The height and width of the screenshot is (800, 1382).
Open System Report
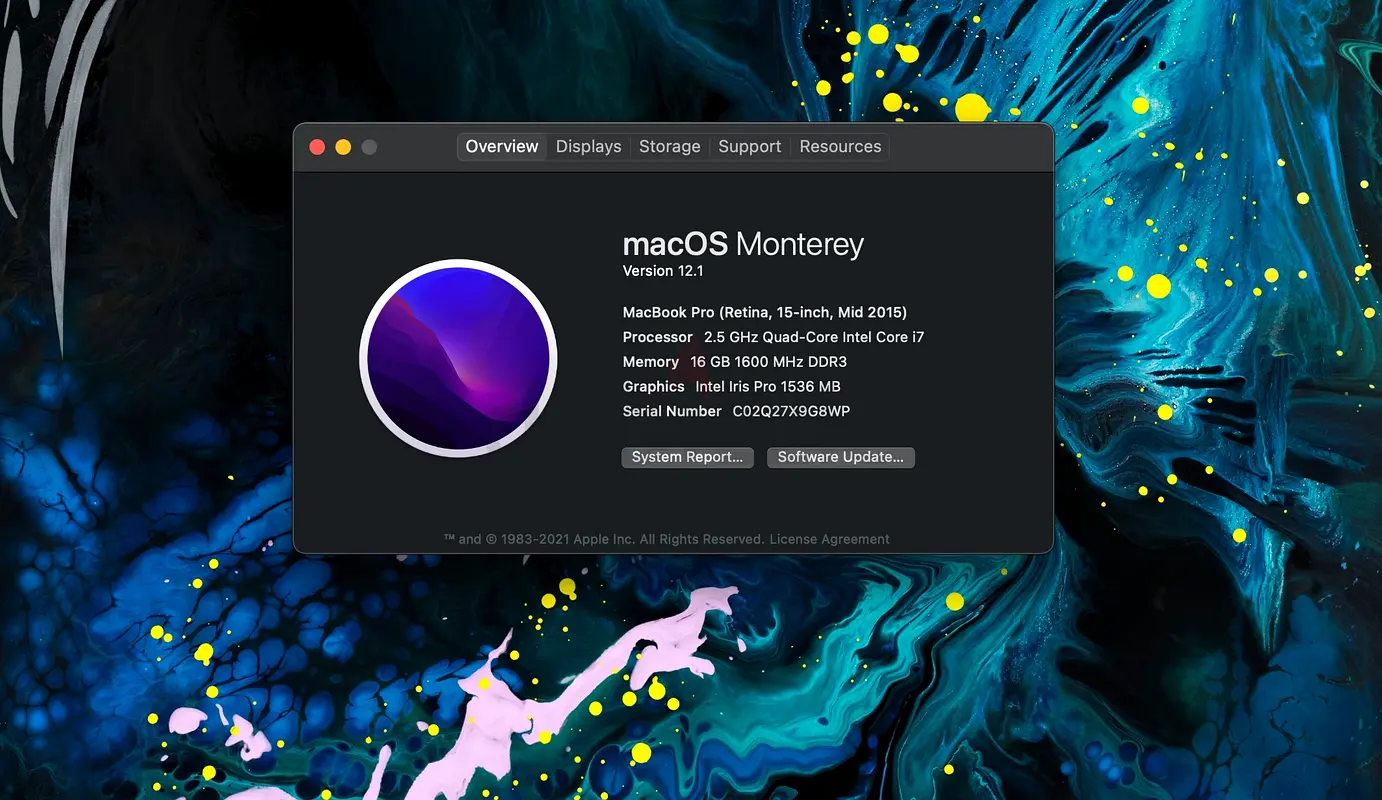click(x=688, y=457)
